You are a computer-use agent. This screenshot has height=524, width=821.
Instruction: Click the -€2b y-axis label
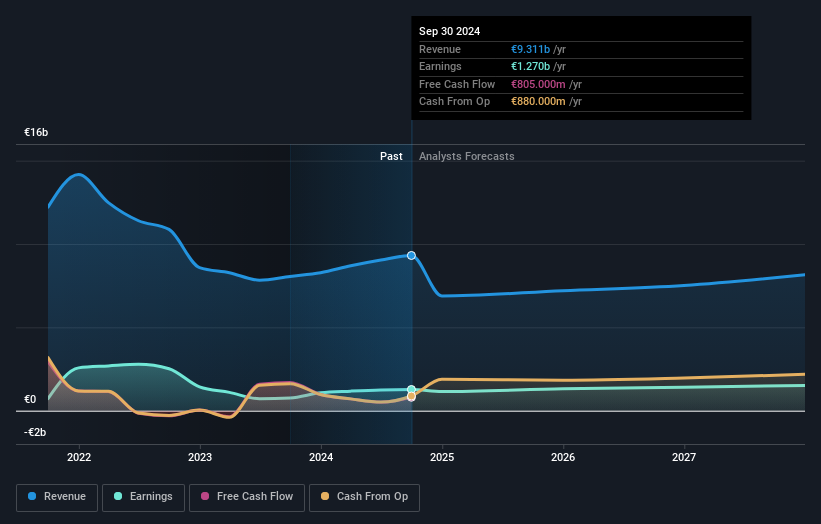point(35,432)
